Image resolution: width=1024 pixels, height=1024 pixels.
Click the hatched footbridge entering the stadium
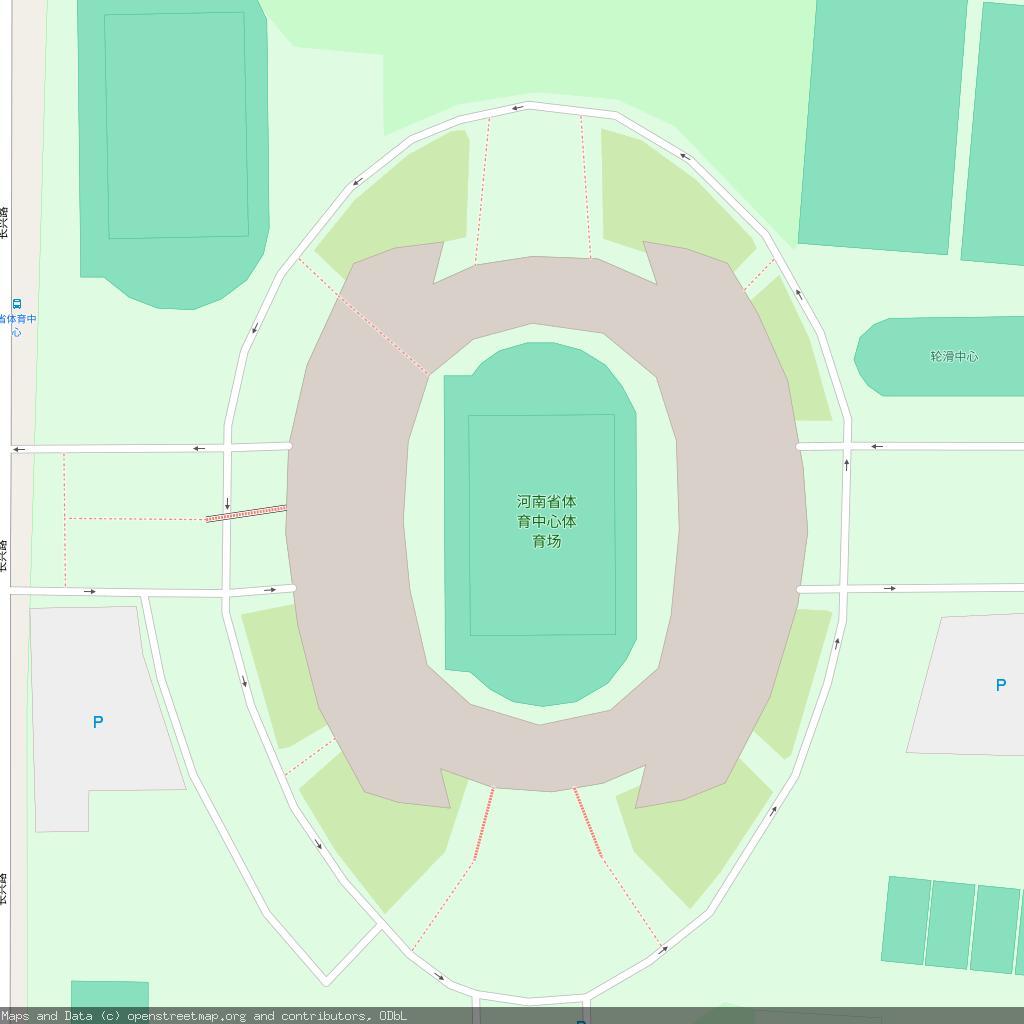click(246, 513)
